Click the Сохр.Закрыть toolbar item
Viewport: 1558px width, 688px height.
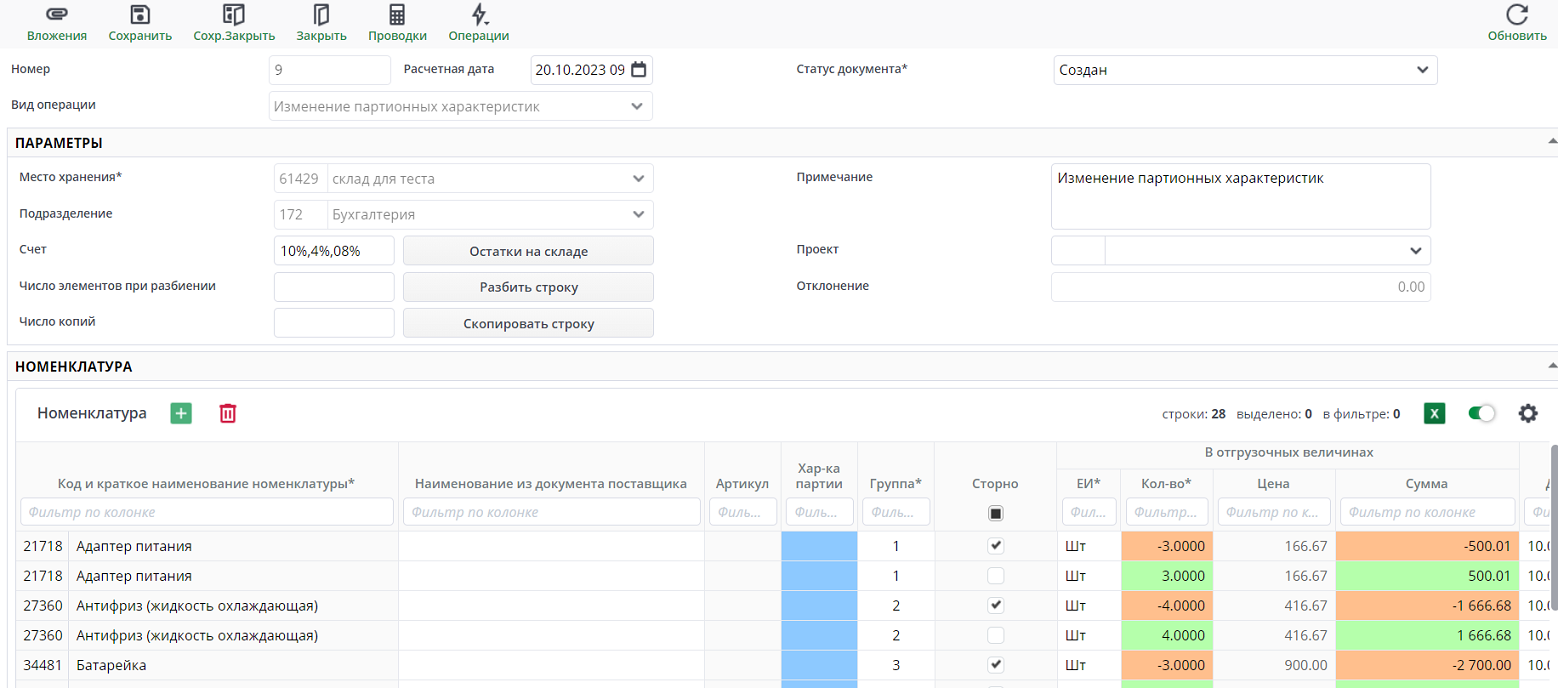234,23
